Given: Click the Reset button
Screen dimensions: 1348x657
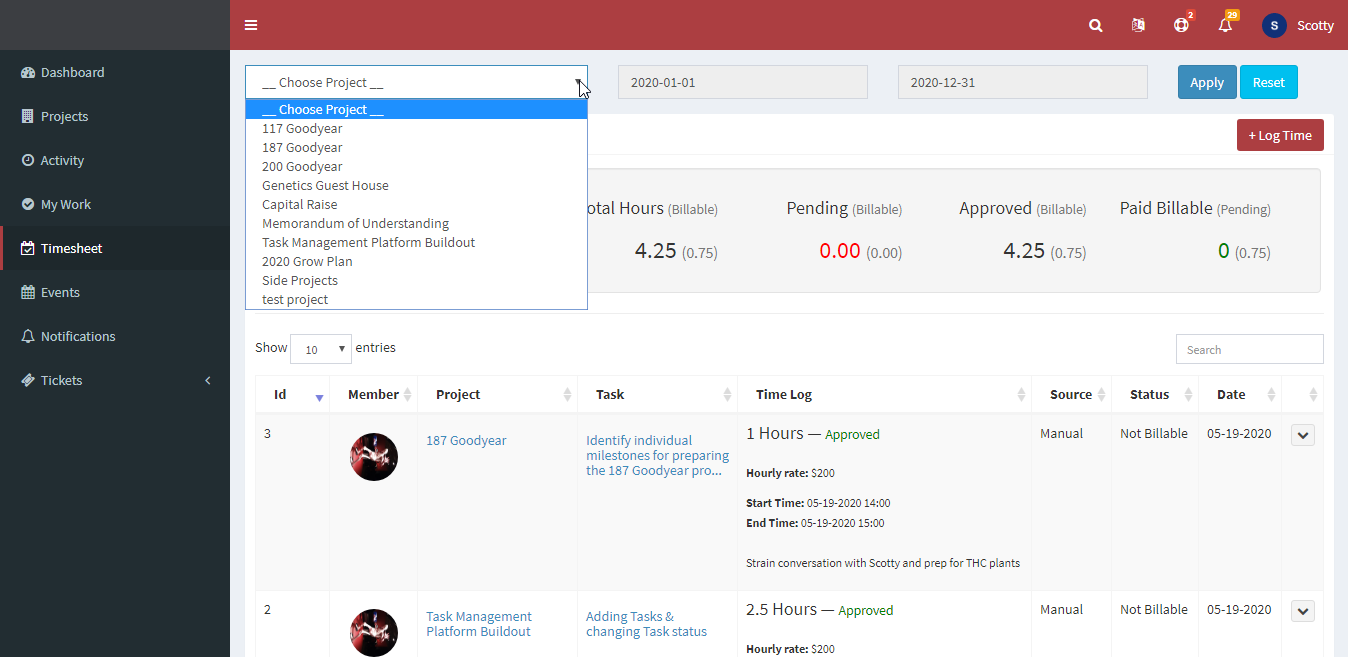Looking at the screenshot, I should pyautogui.click(x=1269, y=82).
